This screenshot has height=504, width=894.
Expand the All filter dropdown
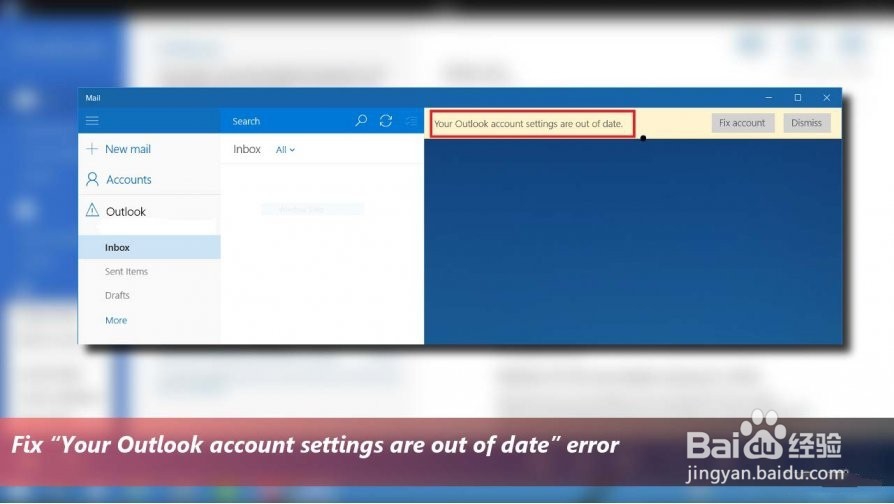click(x=285, y=149)
